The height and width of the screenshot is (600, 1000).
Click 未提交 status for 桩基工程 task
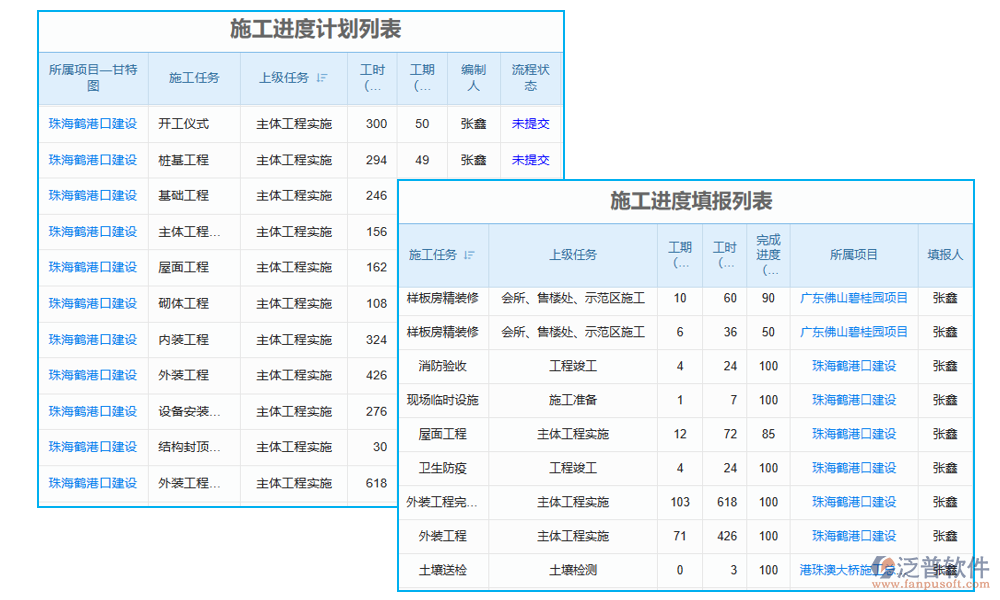click(531, 160)
